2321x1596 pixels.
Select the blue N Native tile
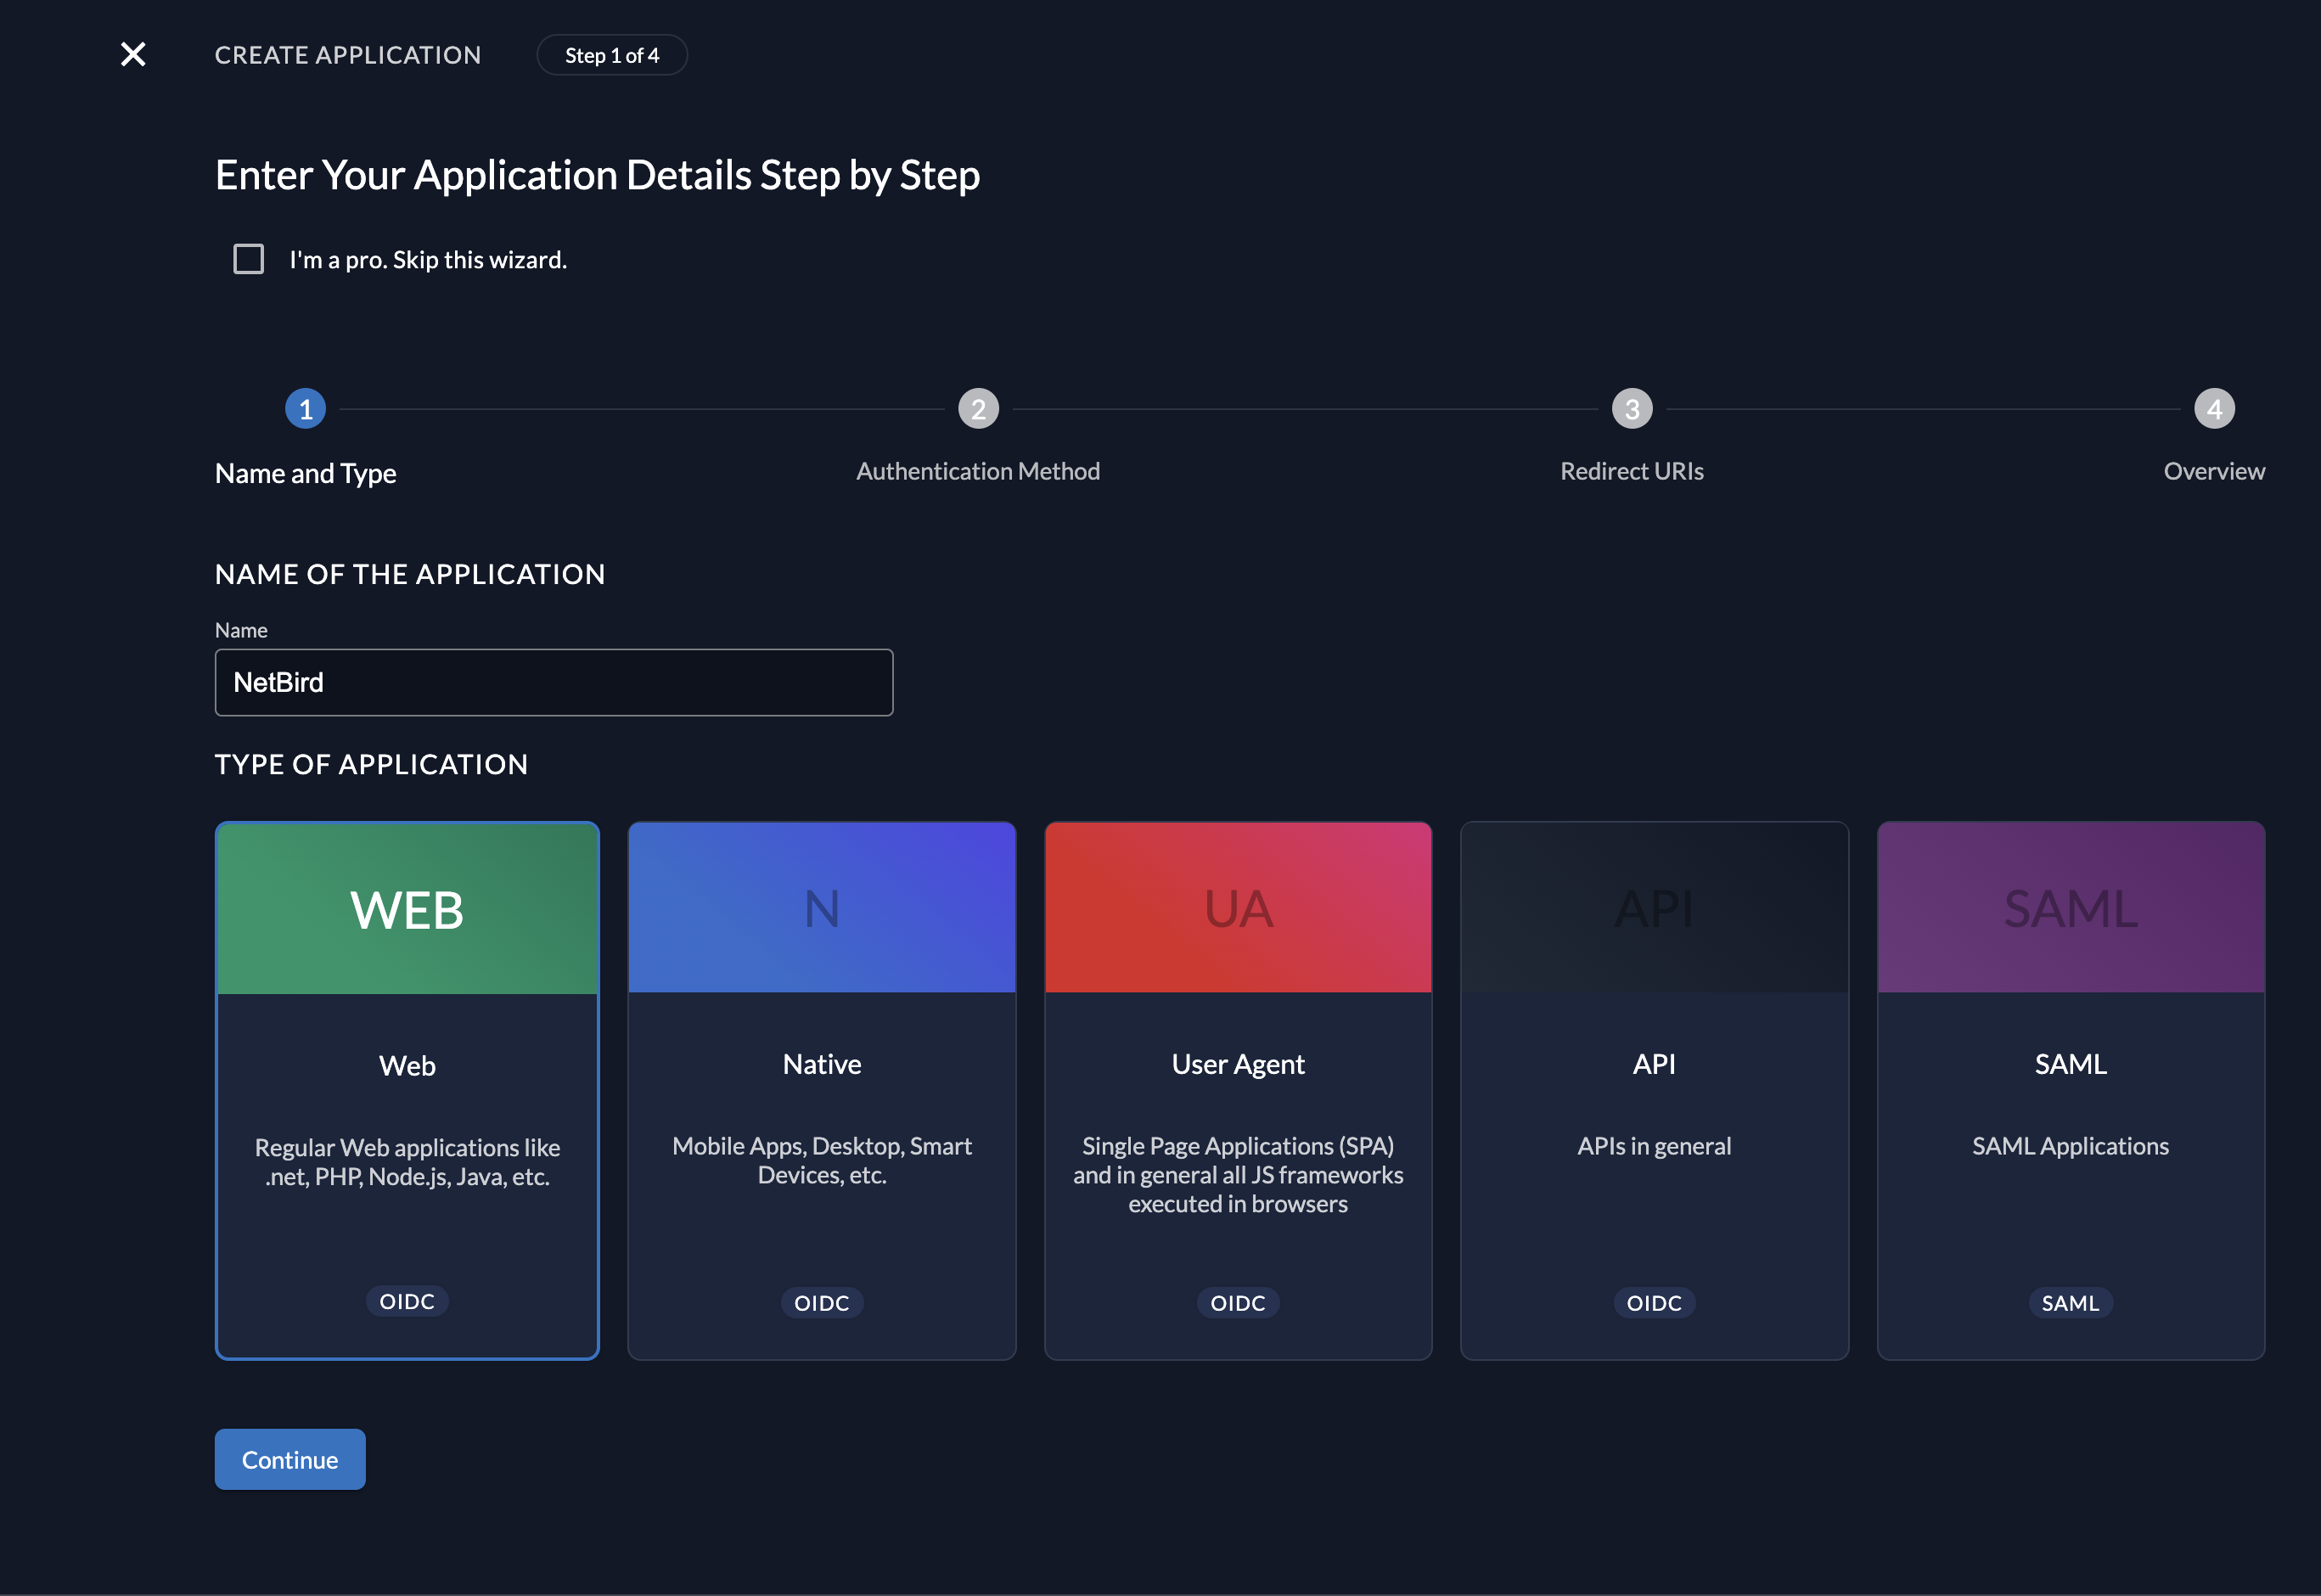coord(822,909)
